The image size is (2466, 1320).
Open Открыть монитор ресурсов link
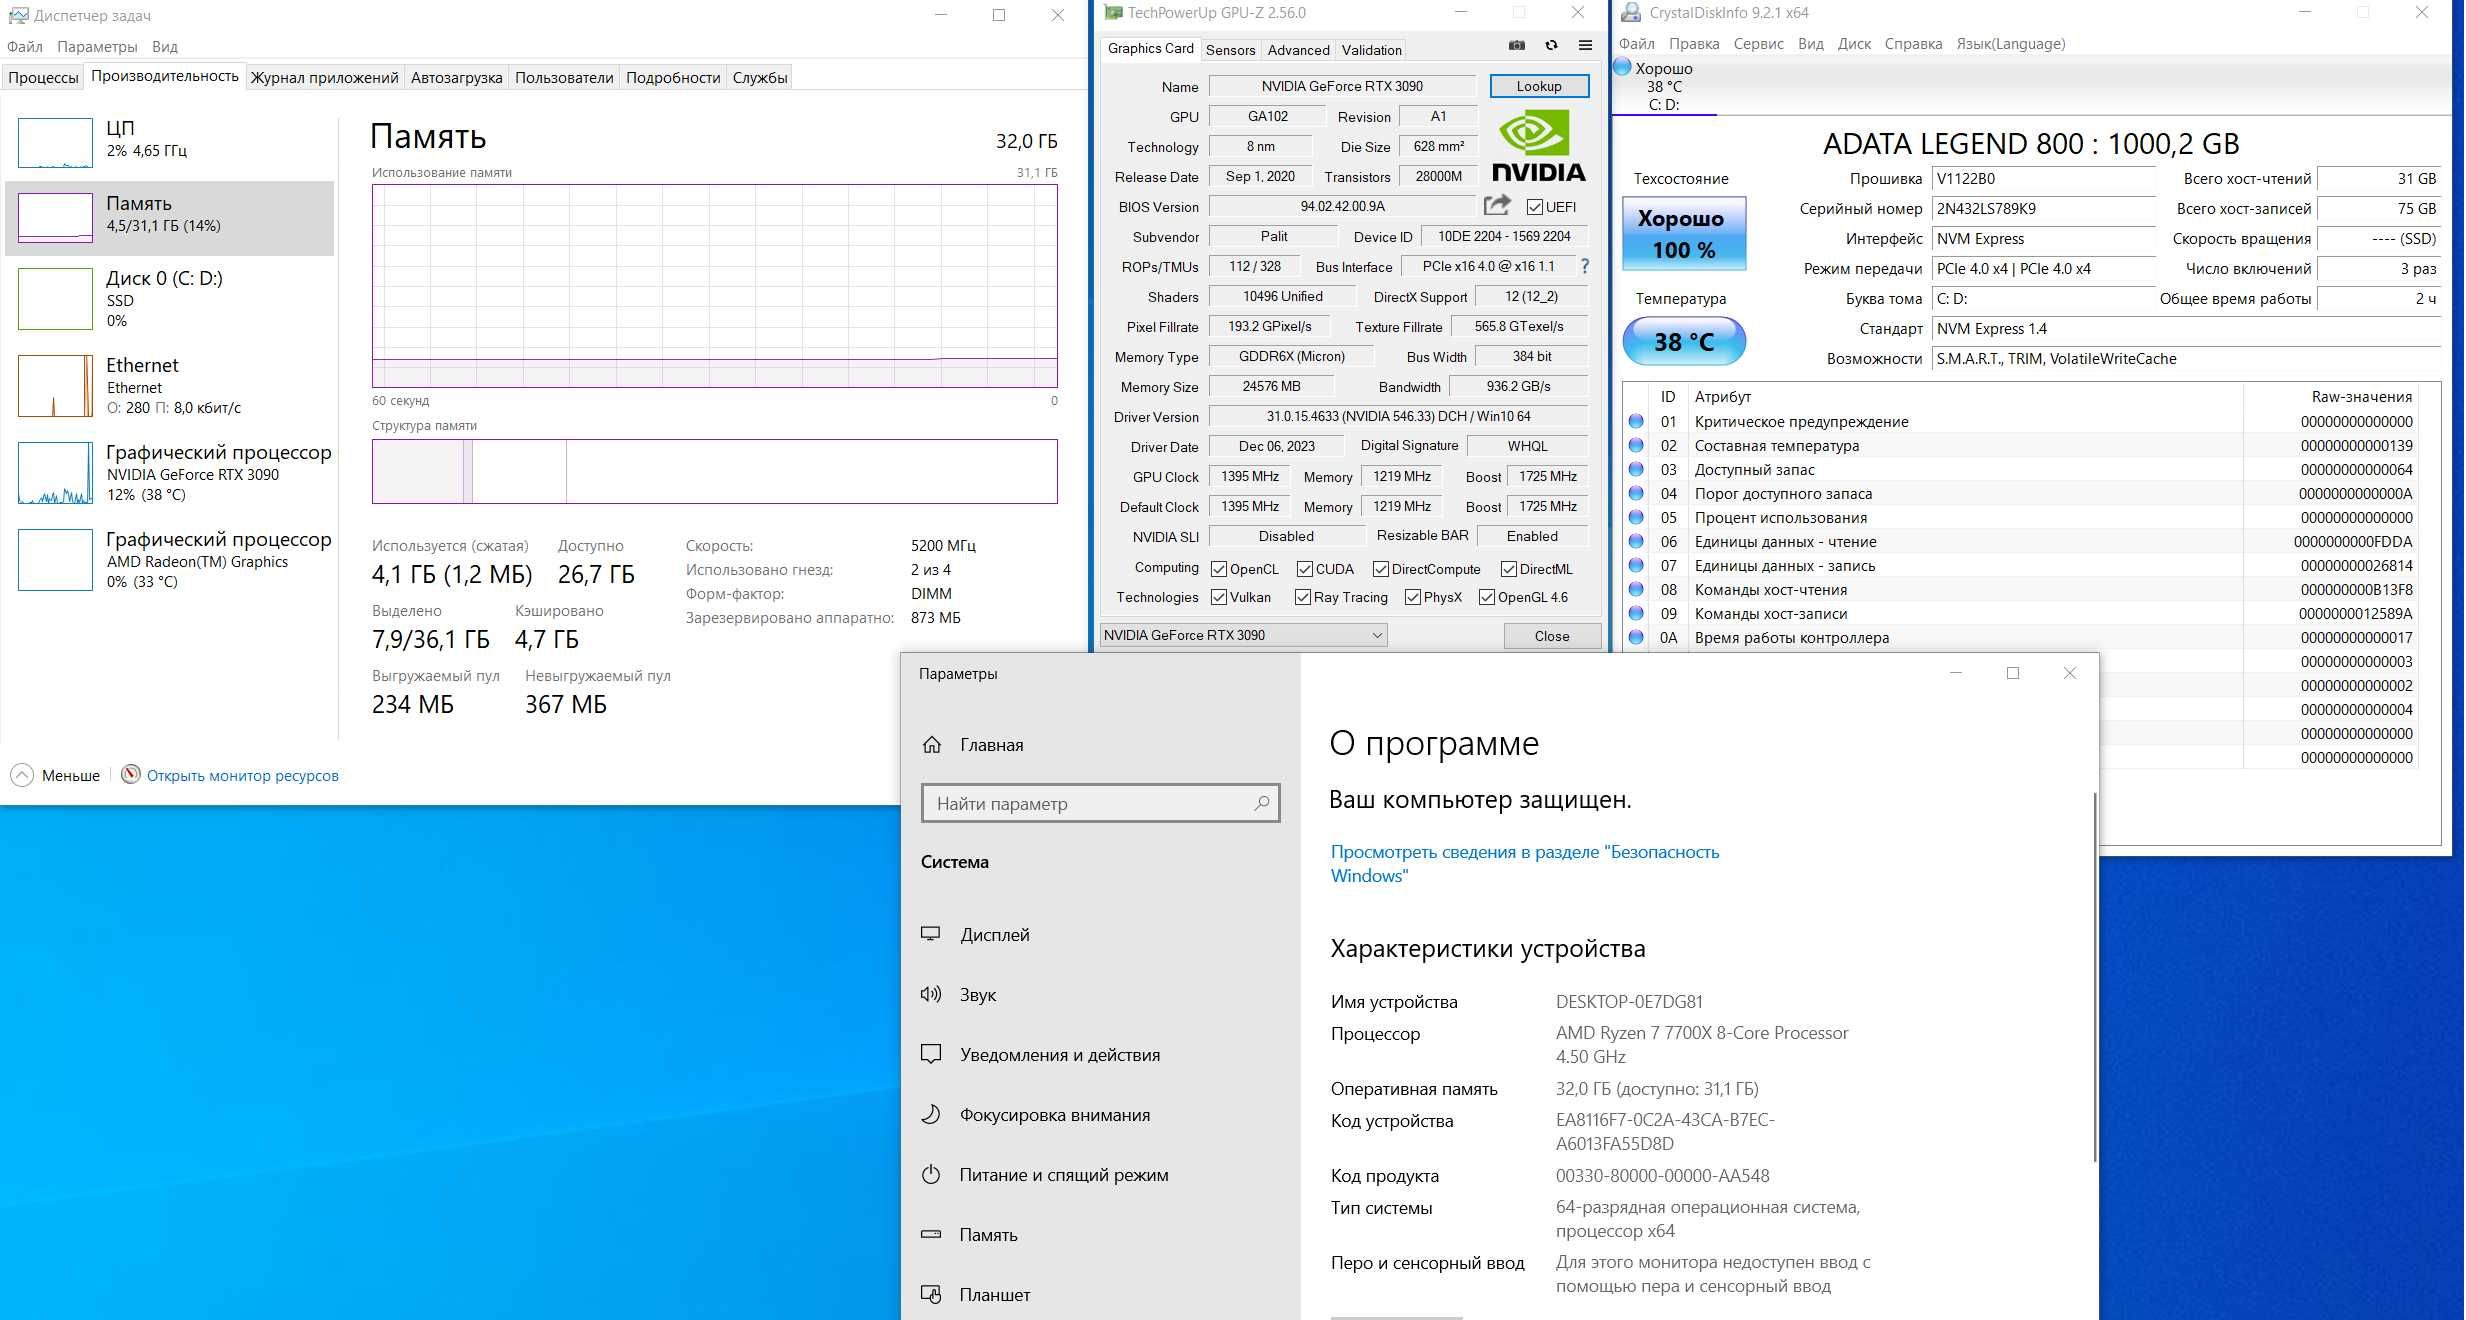243,775
